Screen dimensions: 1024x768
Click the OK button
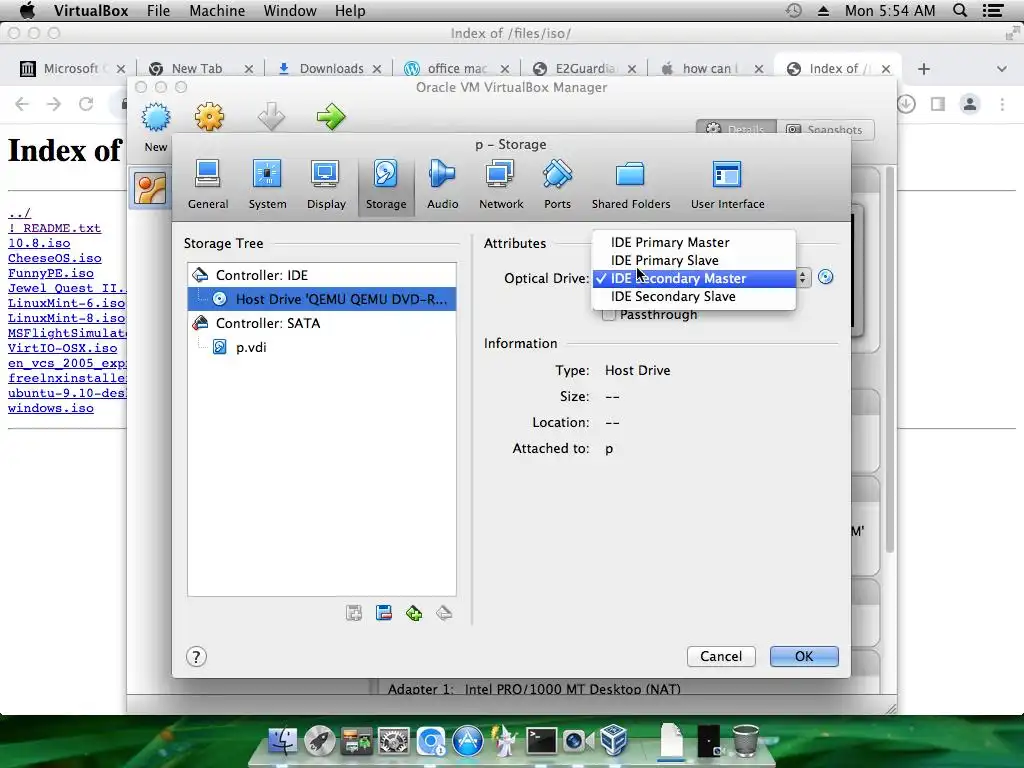(x=804, y=656)
